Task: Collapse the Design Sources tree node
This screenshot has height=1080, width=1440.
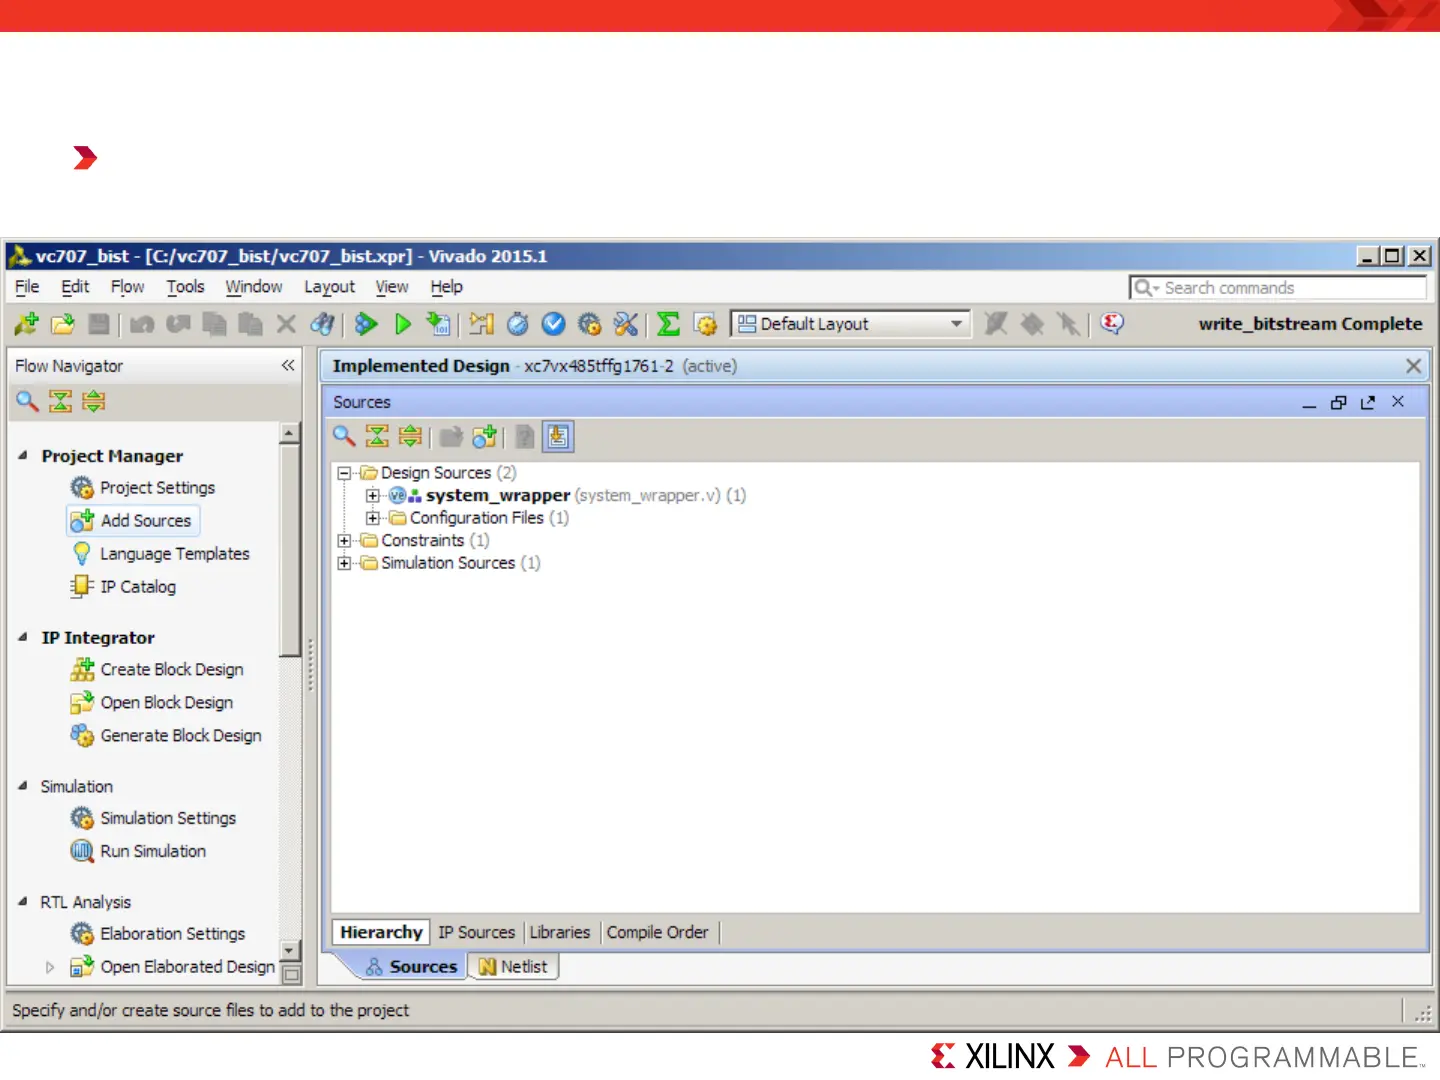Action: click(344, 473)
